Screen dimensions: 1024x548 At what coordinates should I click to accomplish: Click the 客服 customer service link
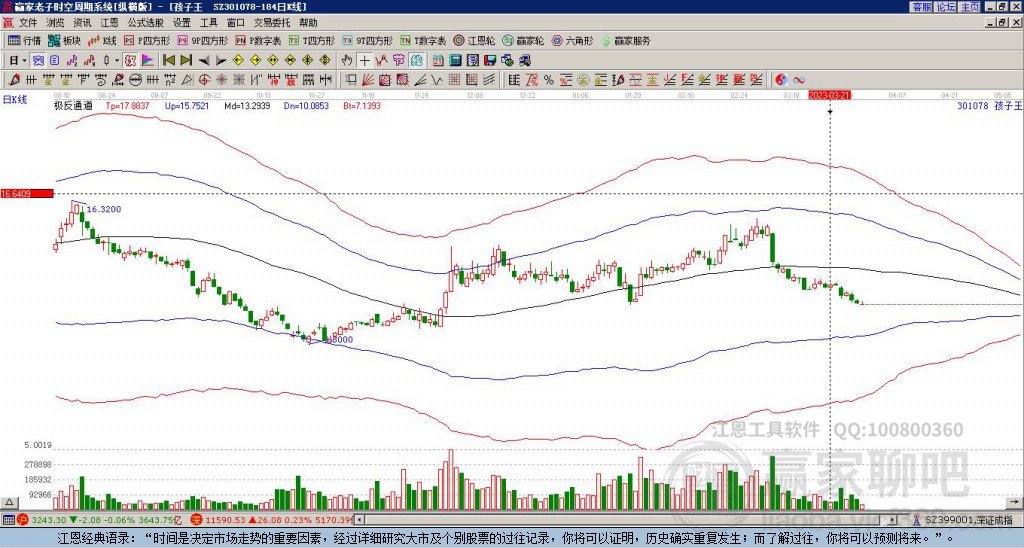(x=922, y=6)
